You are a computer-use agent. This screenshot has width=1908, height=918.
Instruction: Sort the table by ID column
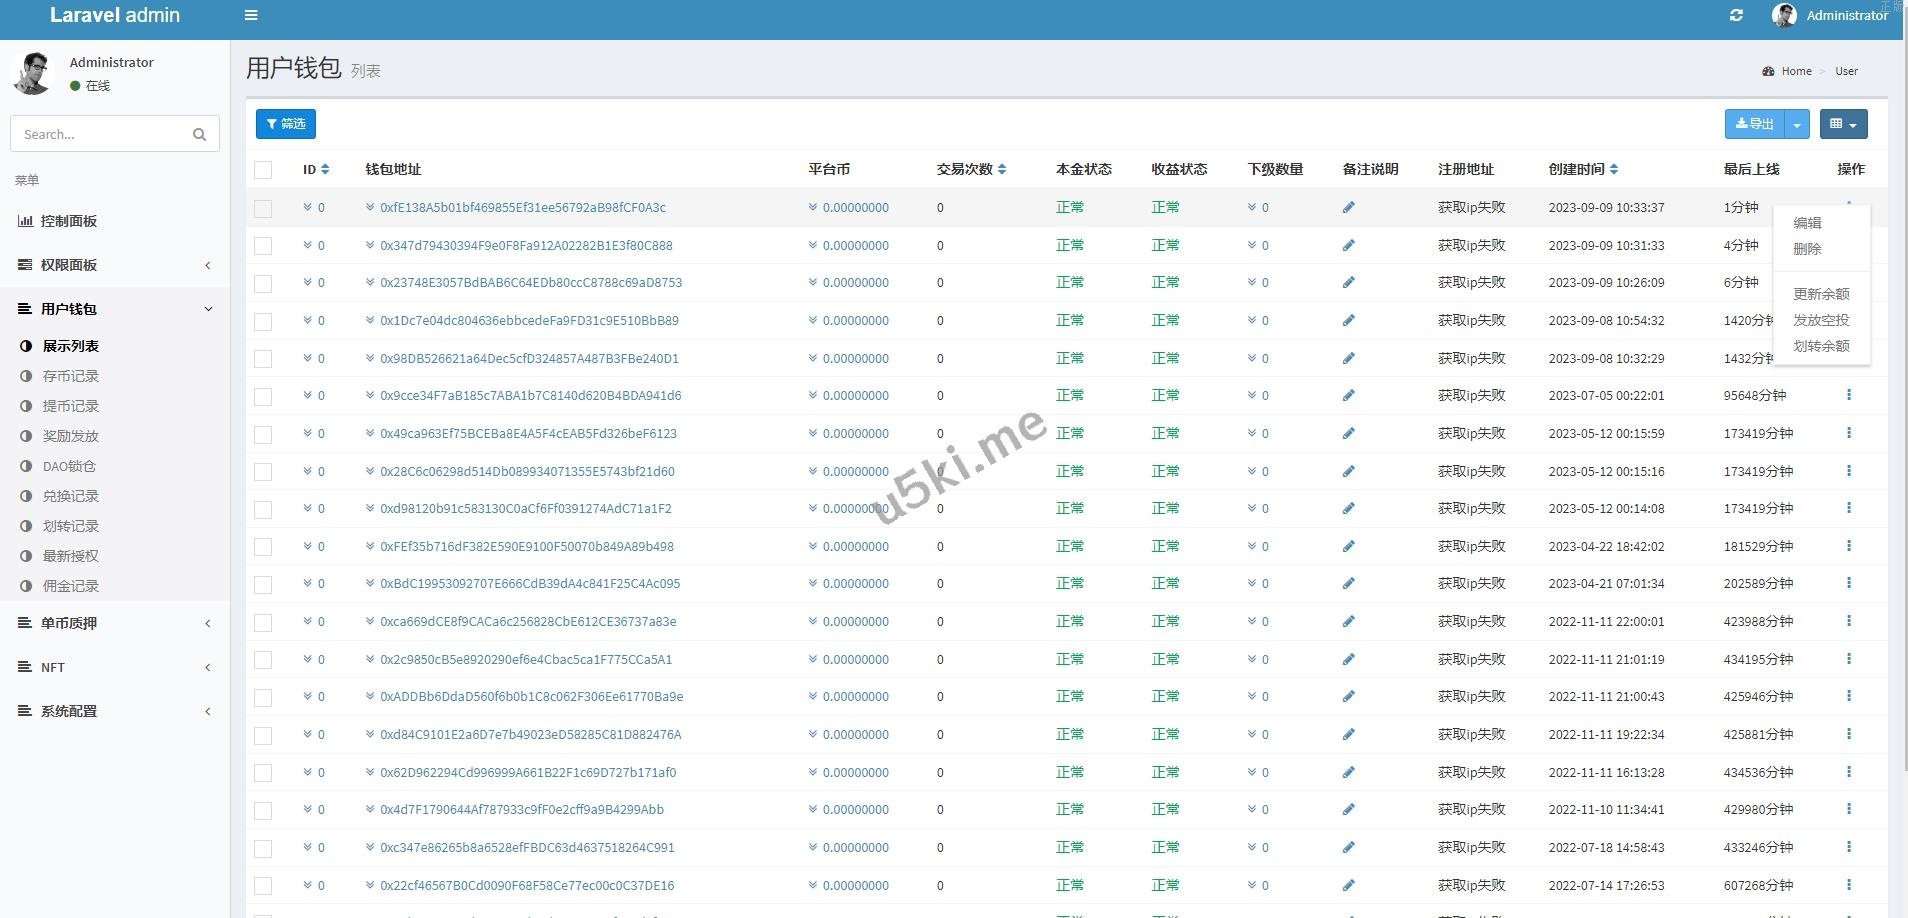(x=325, y=170)
